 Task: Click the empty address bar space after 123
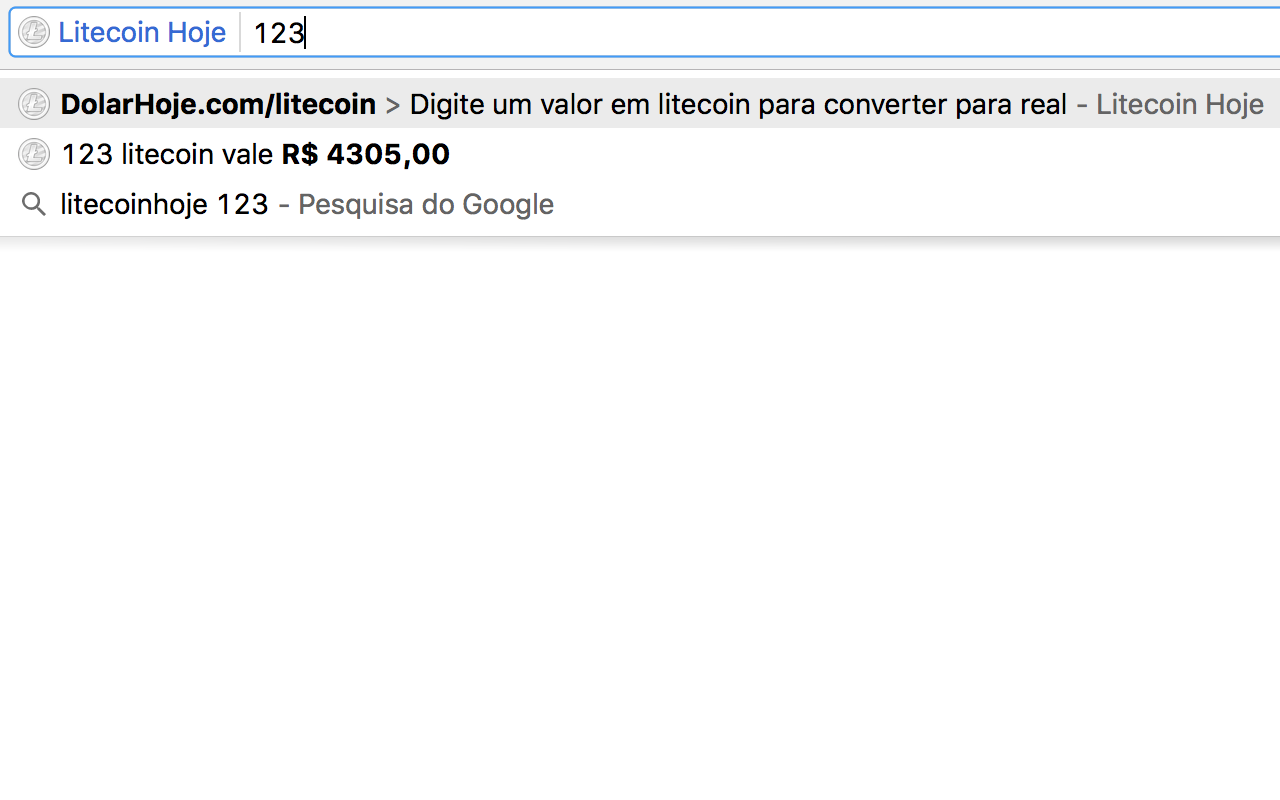(x=790, y=33)
